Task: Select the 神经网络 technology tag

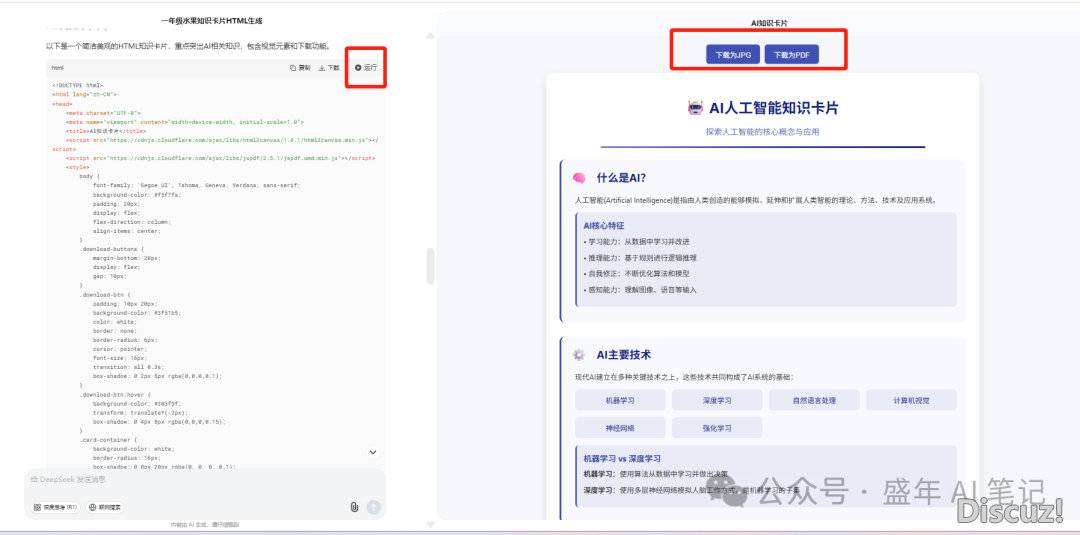Action: coord(620,428)
